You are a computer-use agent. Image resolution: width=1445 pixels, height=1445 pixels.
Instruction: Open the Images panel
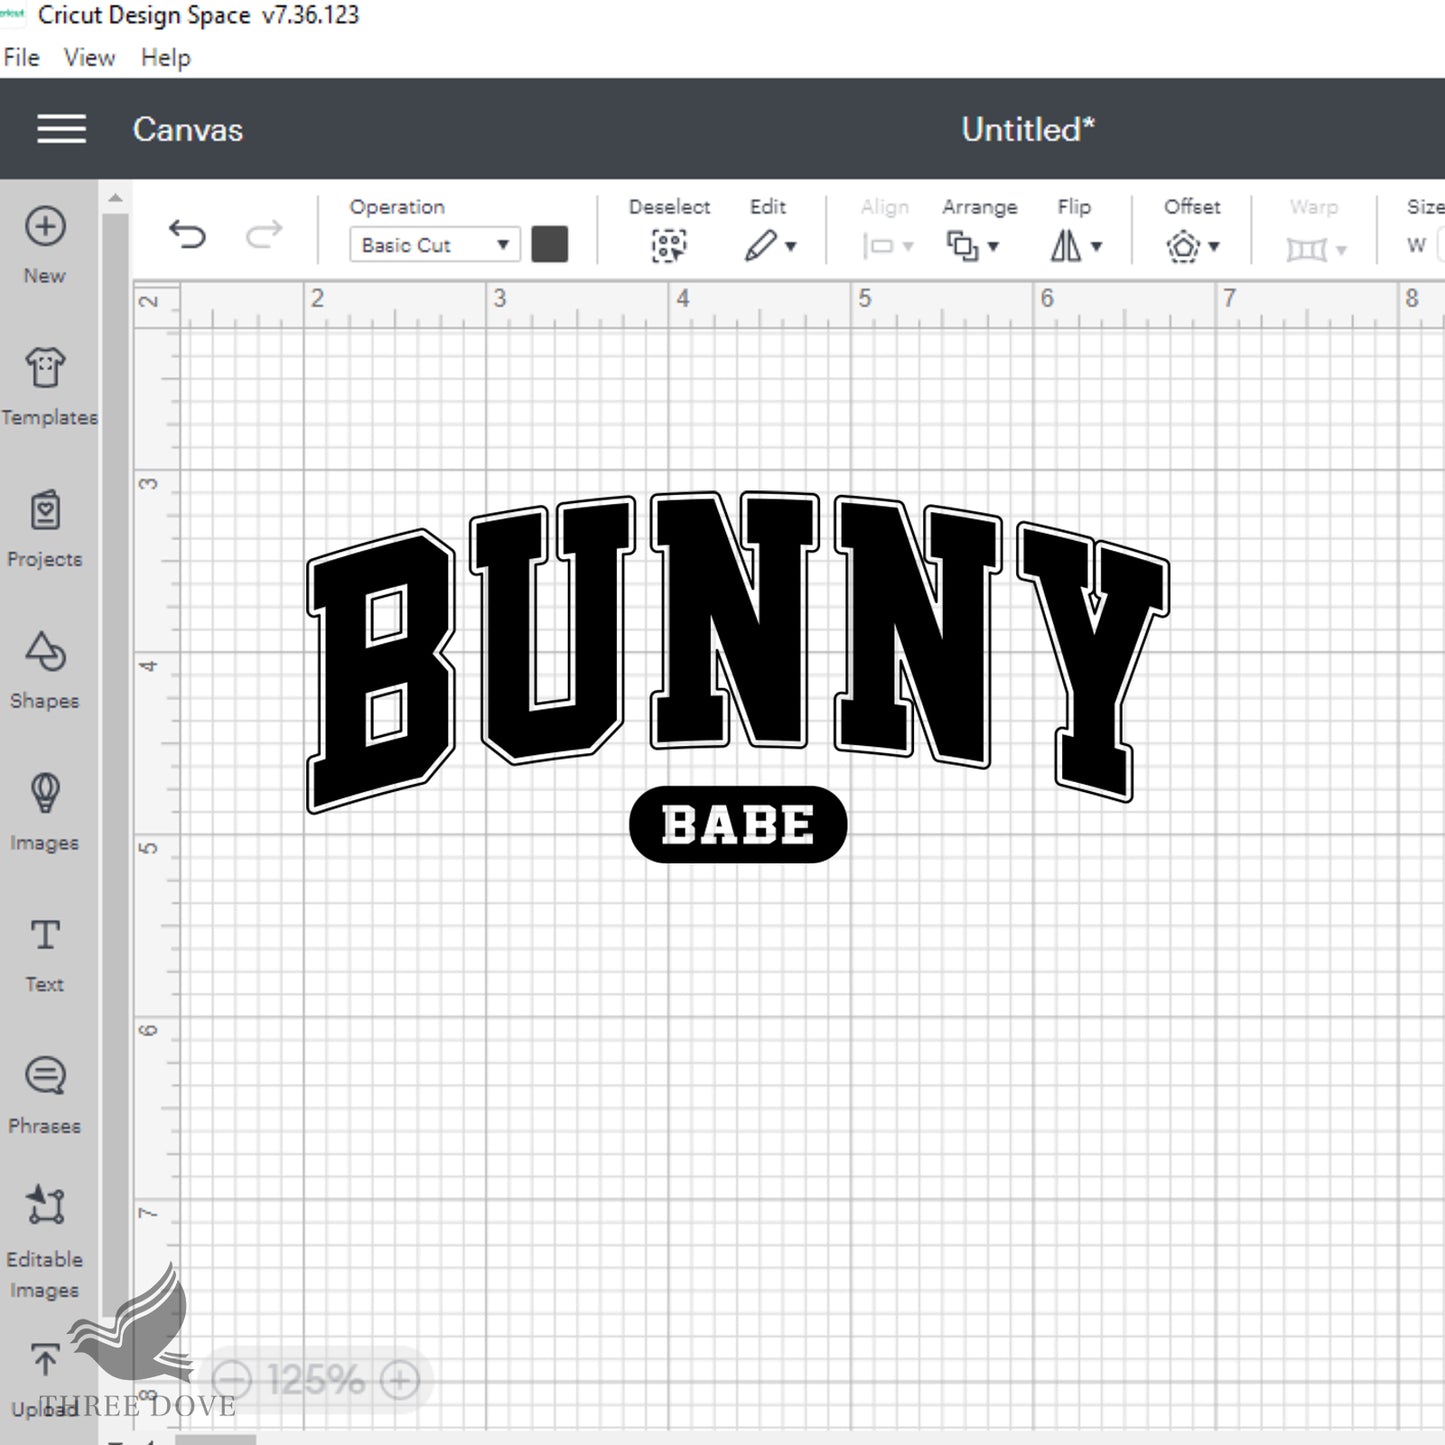tap(45, 794)
